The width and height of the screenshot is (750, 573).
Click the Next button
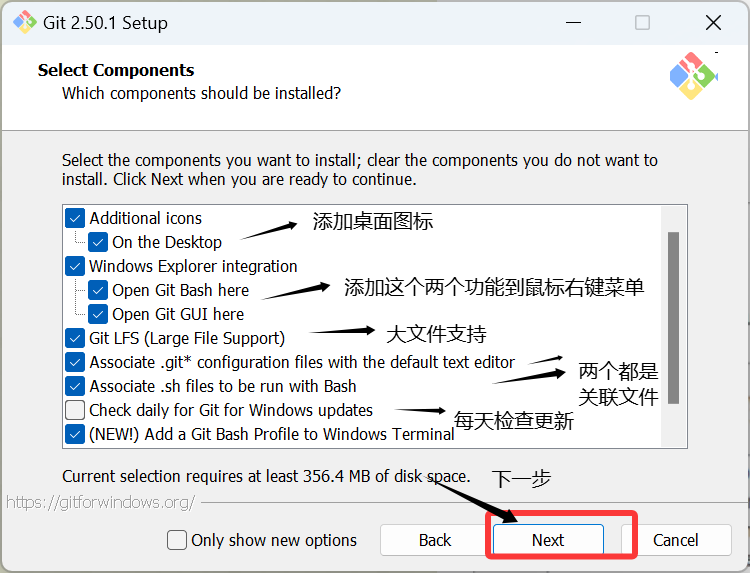547,540
